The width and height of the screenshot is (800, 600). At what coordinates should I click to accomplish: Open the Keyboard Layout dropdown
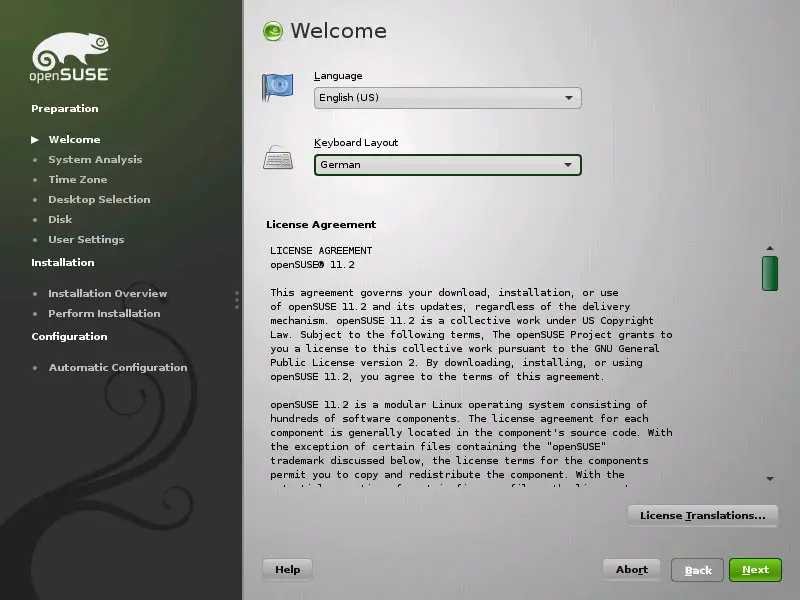click(x=447, y=165)
